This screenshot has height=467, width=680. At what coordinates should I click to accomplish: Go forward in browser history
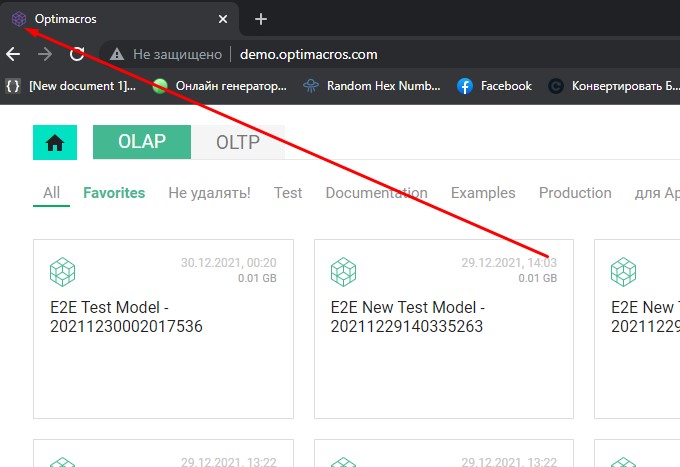click(x=45, y=54)
